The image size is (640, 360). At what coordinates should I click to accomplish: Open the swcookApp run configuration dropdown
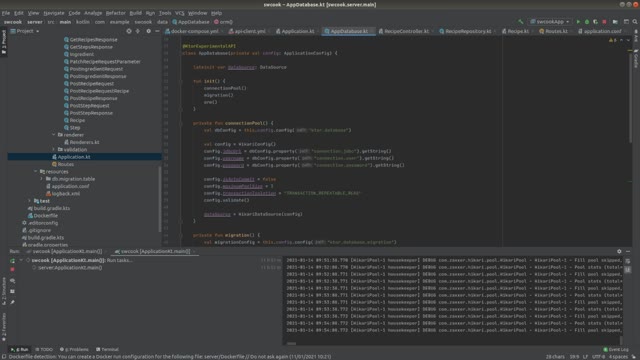[x=549, y=22]
